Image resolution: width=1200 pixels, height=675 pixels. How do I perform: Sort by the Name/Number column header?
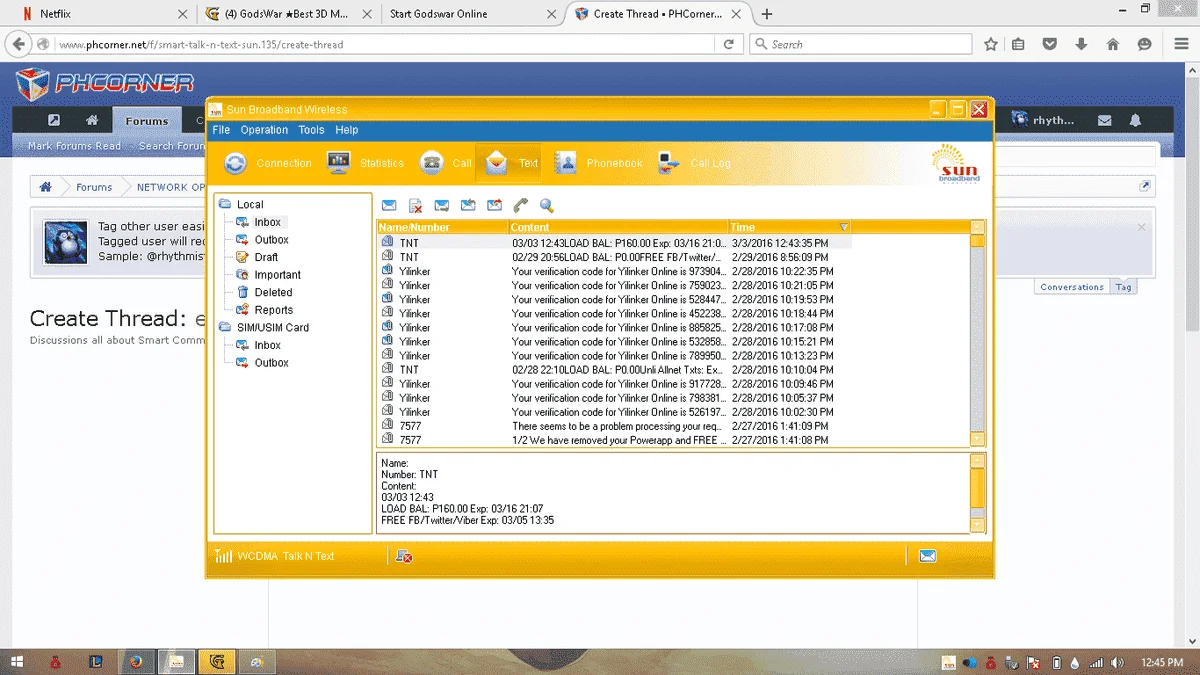pos(443,227)
